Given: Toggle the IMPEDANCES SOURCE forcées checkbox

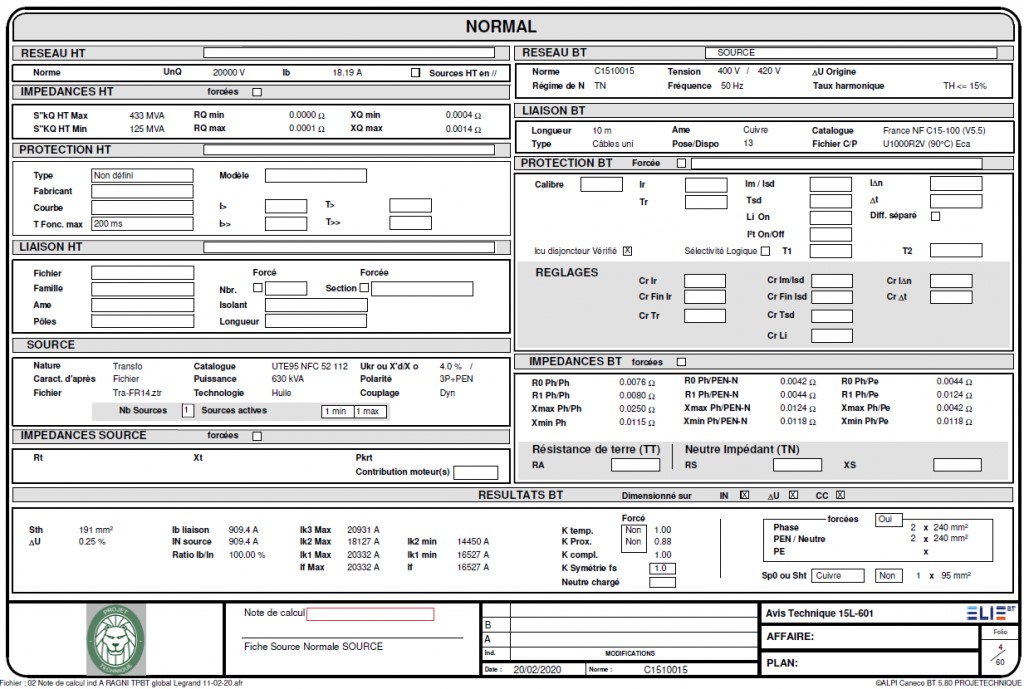Looking at the screenshot, I should pos(258,435).
